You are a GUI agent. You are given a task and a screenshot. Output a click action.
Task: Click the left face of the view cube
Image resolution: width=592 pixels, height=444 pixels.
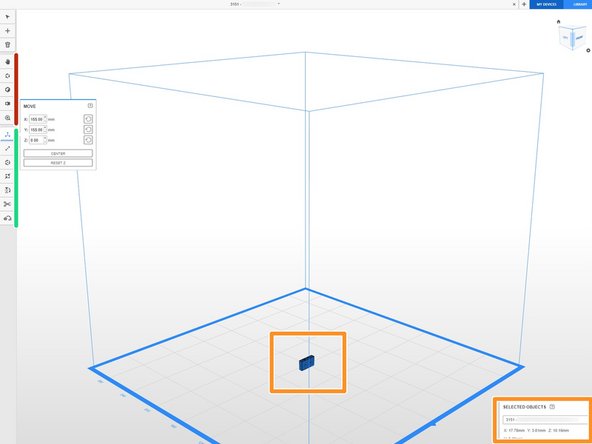565,38
